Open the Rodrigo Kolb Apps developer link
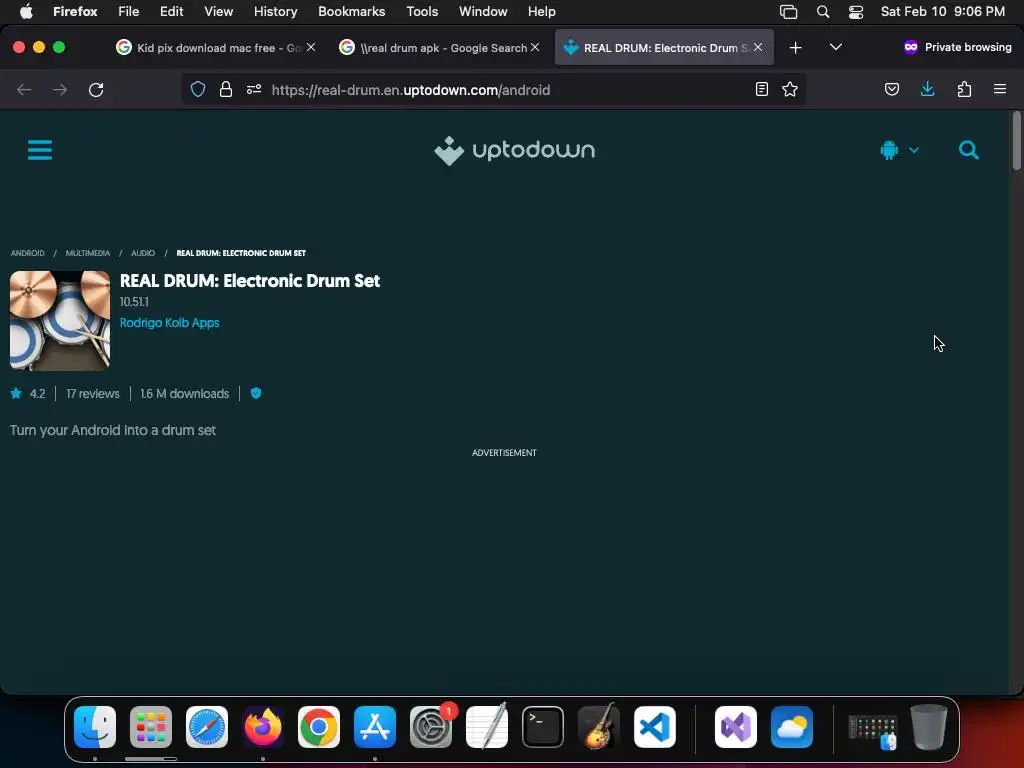Viewport: 1024px width, 768px height. [169, 323]
